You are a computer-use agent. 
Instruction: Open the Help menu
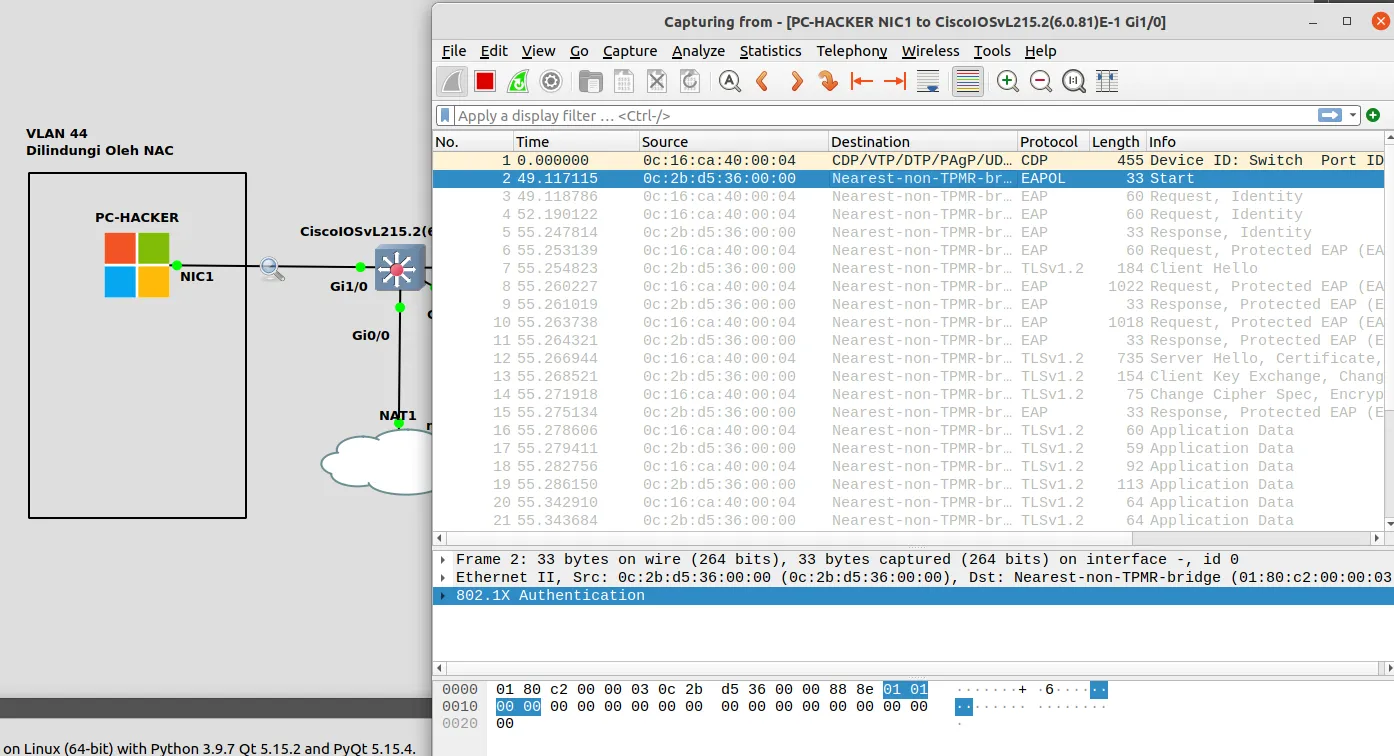1040,51
